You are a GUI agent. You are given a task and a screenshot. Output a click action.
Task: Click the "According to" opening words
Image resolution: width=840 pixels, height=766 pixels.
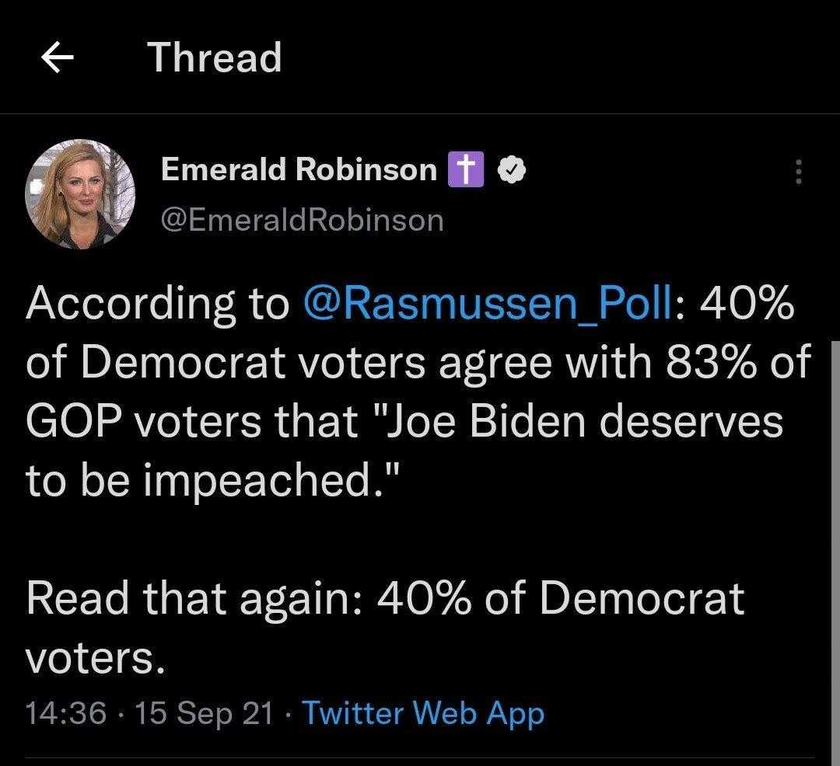[158, 304]
